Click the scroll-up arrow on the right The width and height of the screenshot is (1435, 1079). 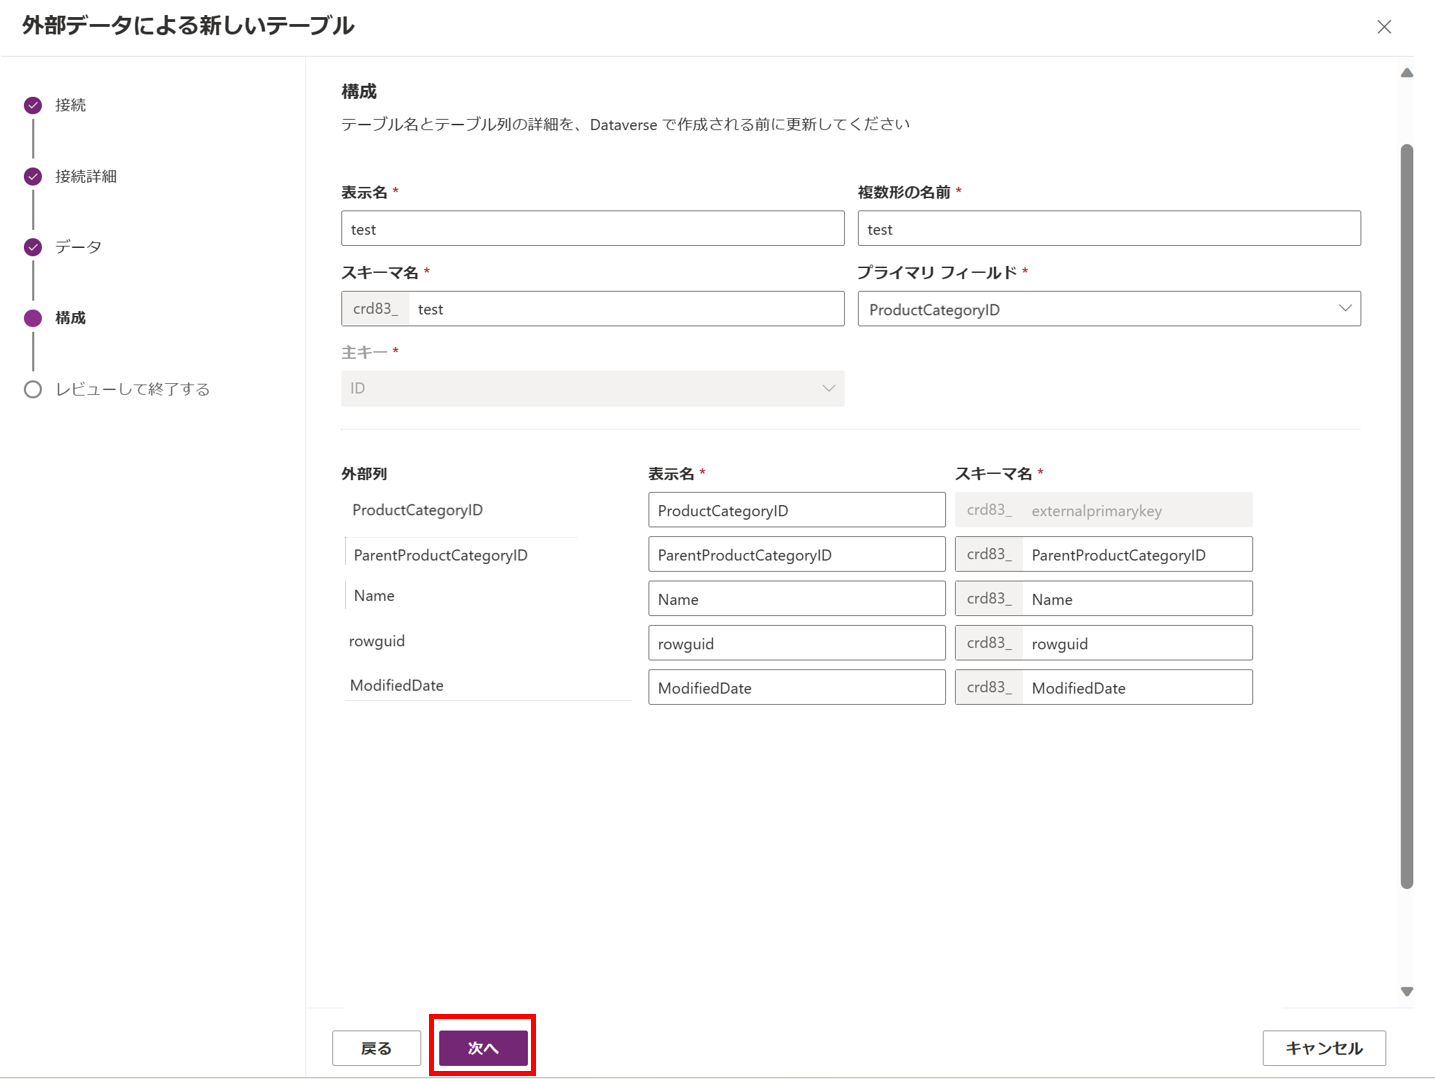pyautogui.click(x=1405, y=71)
